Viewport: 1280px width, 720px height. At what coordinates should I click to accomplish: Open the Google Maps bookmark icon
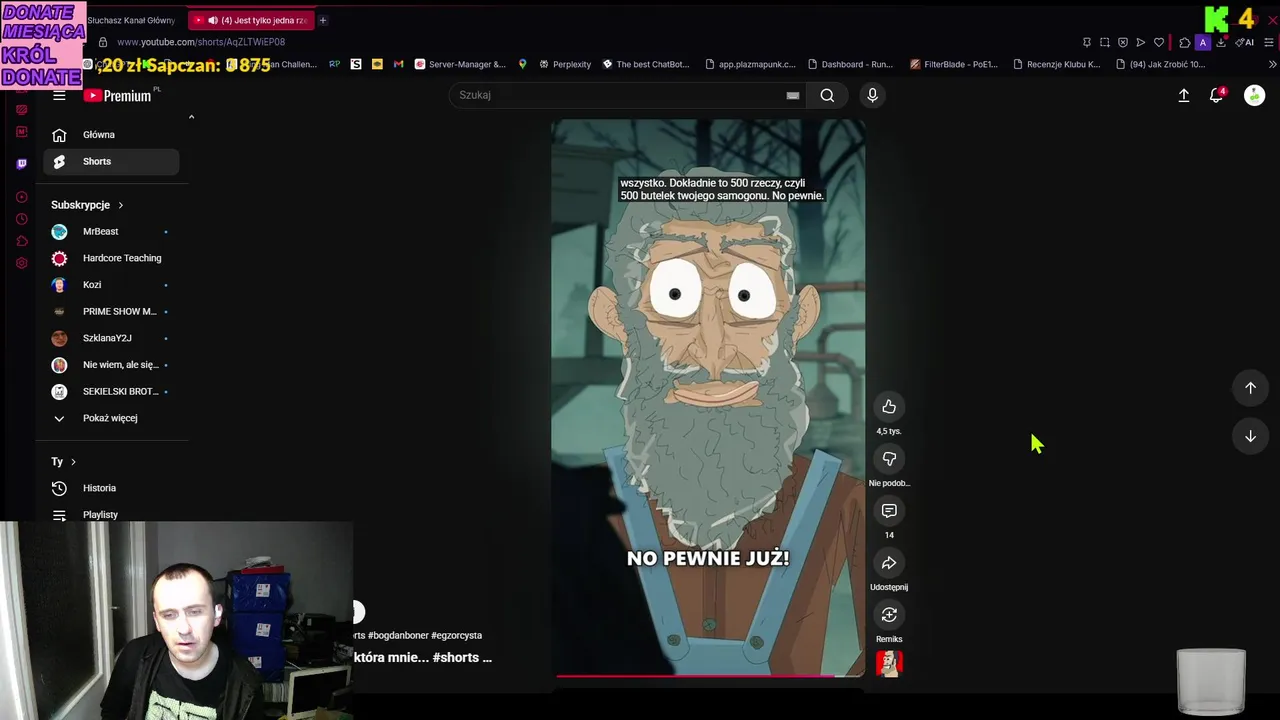[522, 64]
